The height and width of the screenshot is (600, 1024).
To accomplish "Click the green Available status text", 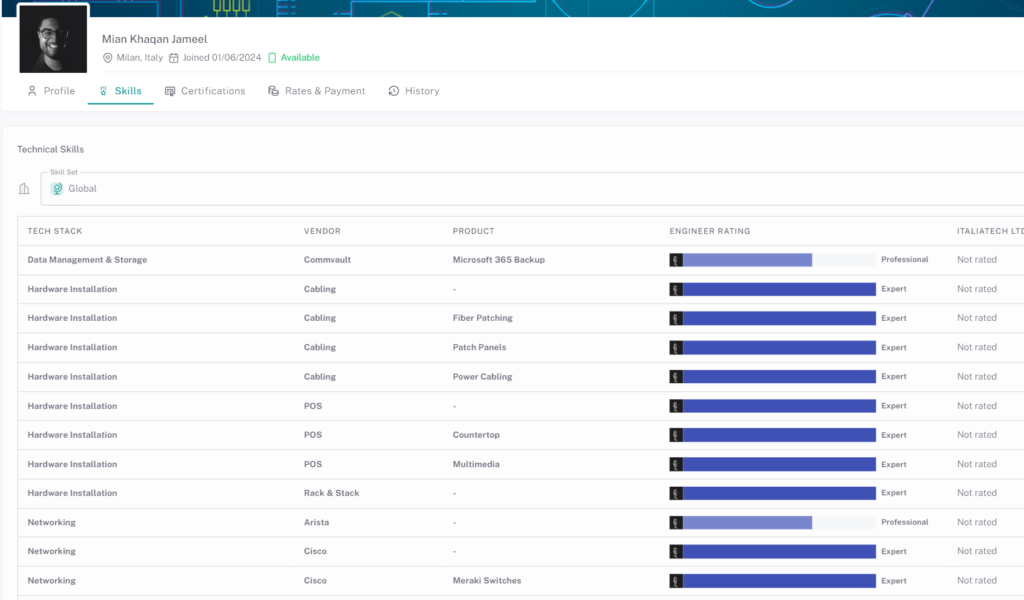I will (300, 58).
